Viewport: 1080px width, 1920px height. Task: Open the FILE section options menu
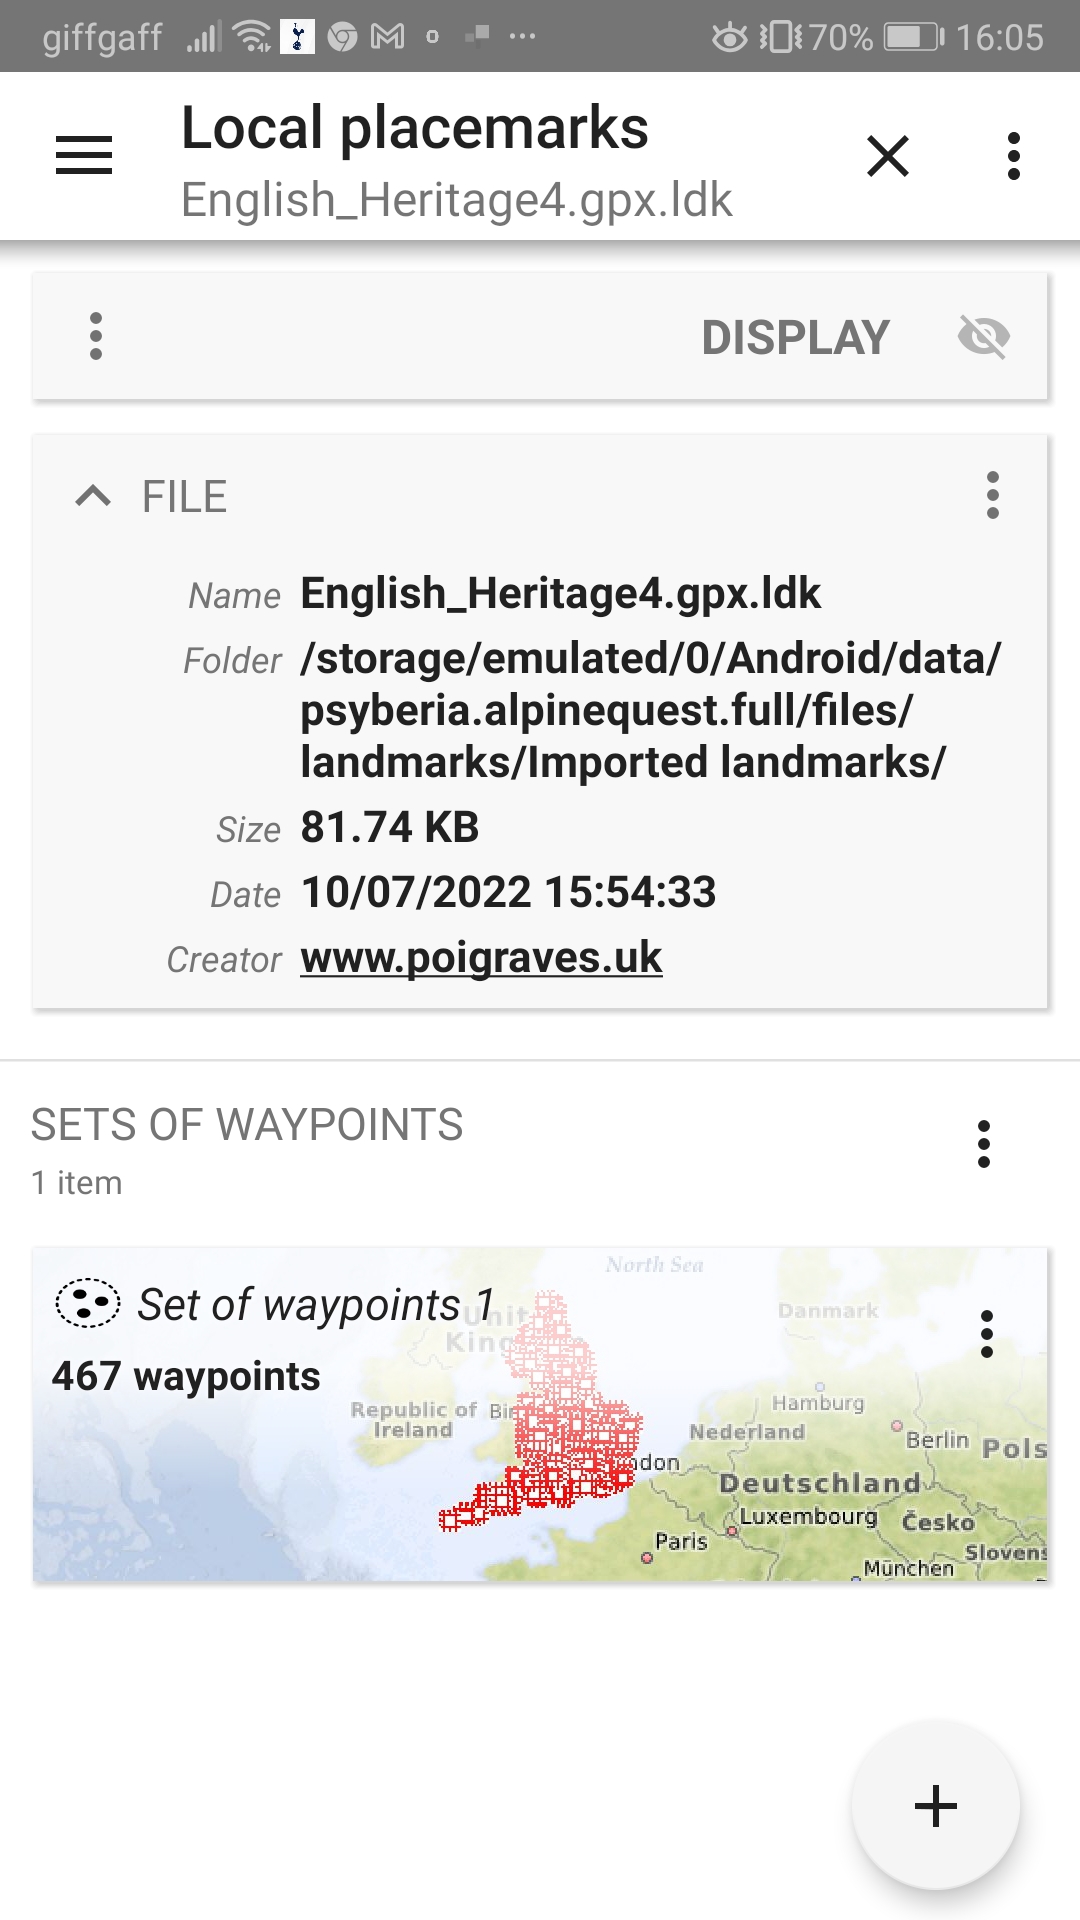pyautogui.click(x=992, y=496)
